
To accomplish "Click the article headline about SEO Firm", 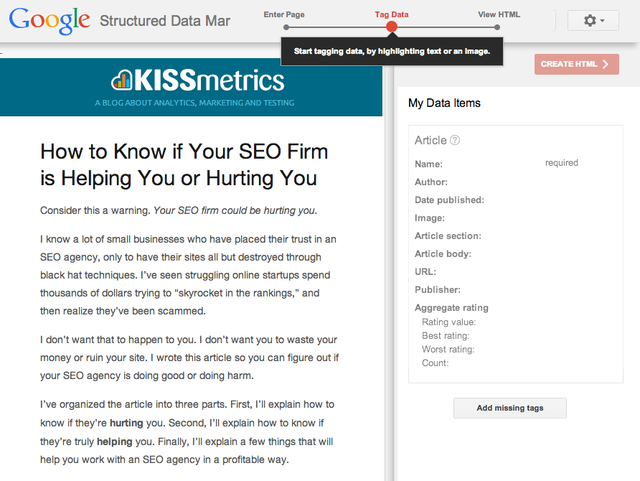I will pos(184,165).
